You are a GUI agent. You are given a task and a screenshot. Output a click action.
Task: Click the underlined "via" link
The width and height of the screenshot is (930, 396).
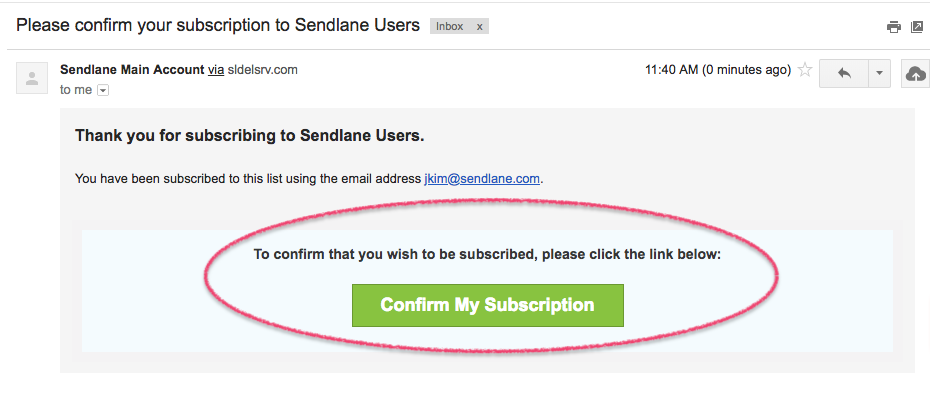[x=216, y=69]
